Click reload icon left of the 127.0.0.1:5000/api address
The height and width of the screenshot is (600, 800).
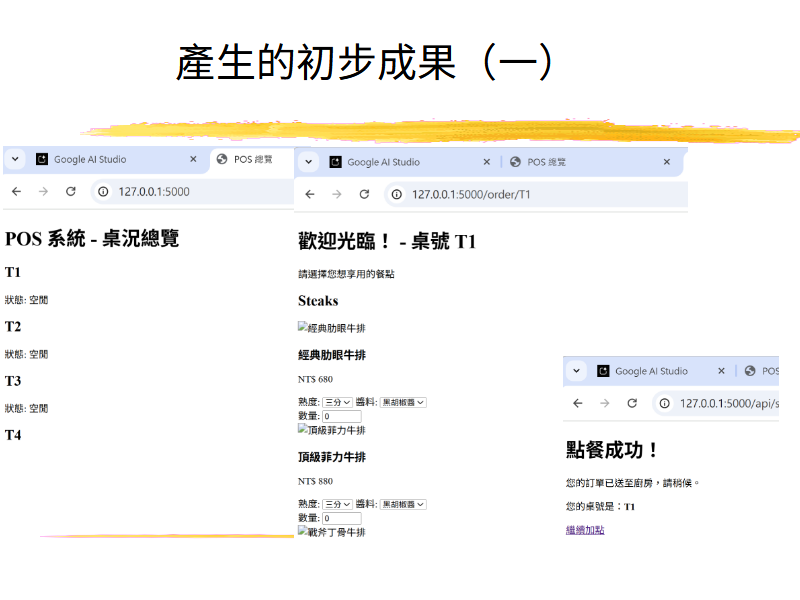click(632, 403)
